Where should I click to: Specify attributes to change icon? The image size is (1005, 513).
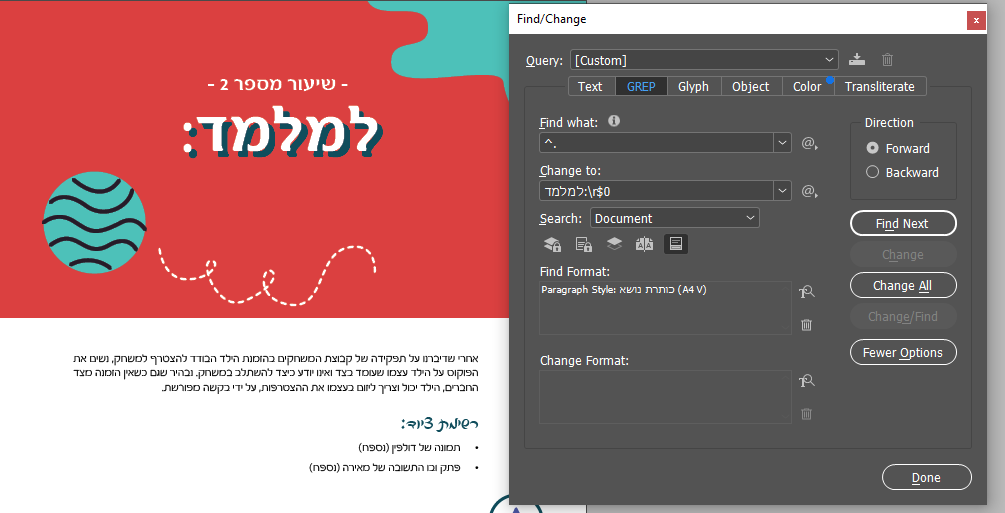point(806,382)
